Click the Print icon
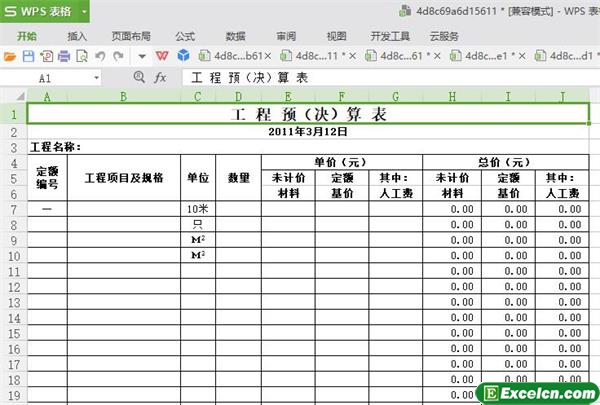The height and width of the screenshot is (405, 600). click(64, 57)
